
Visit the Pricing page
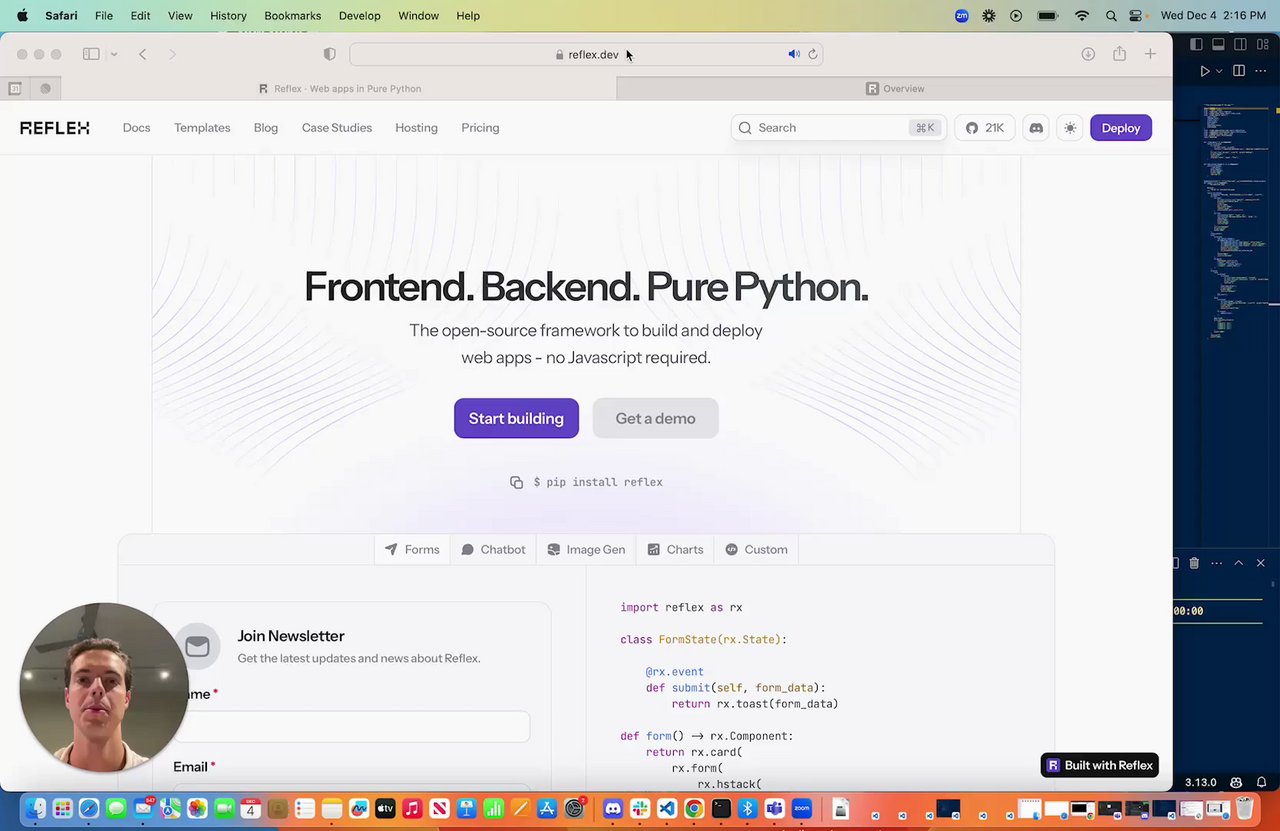coord(480,128)
